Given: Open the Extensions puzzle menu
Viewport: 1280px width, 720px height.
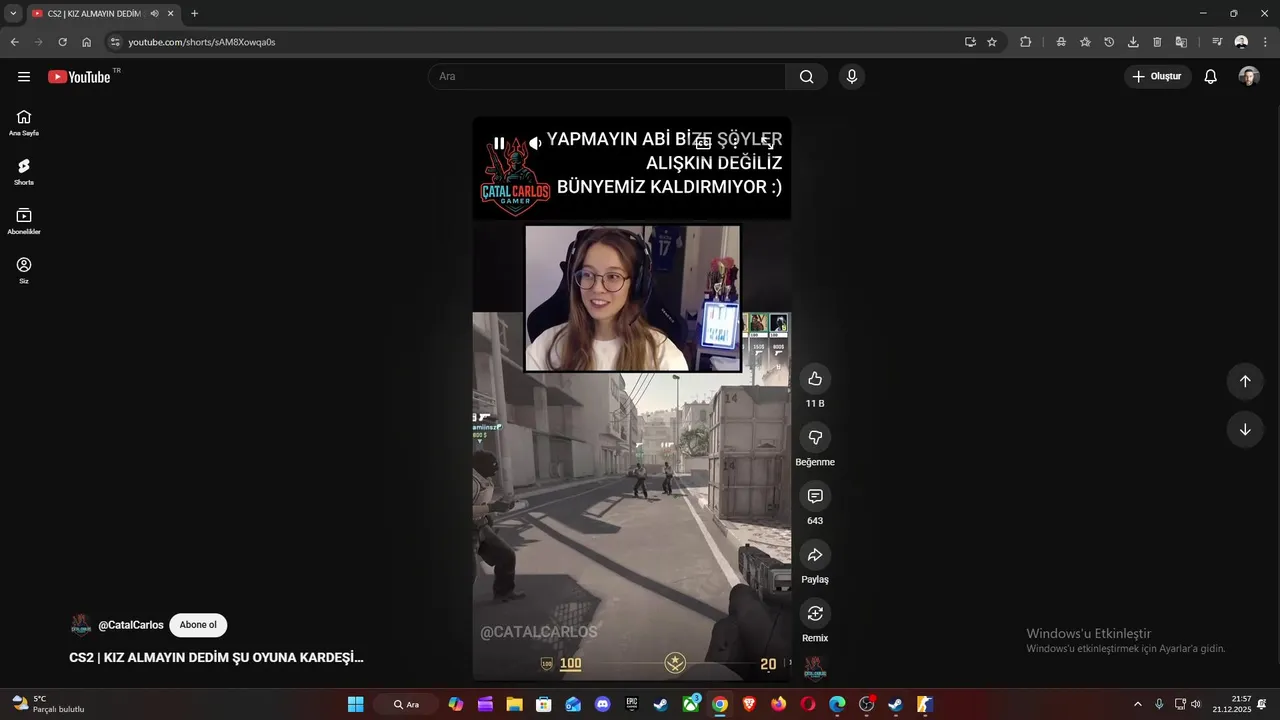Looking at the screenshot, I should point(1025,42).
